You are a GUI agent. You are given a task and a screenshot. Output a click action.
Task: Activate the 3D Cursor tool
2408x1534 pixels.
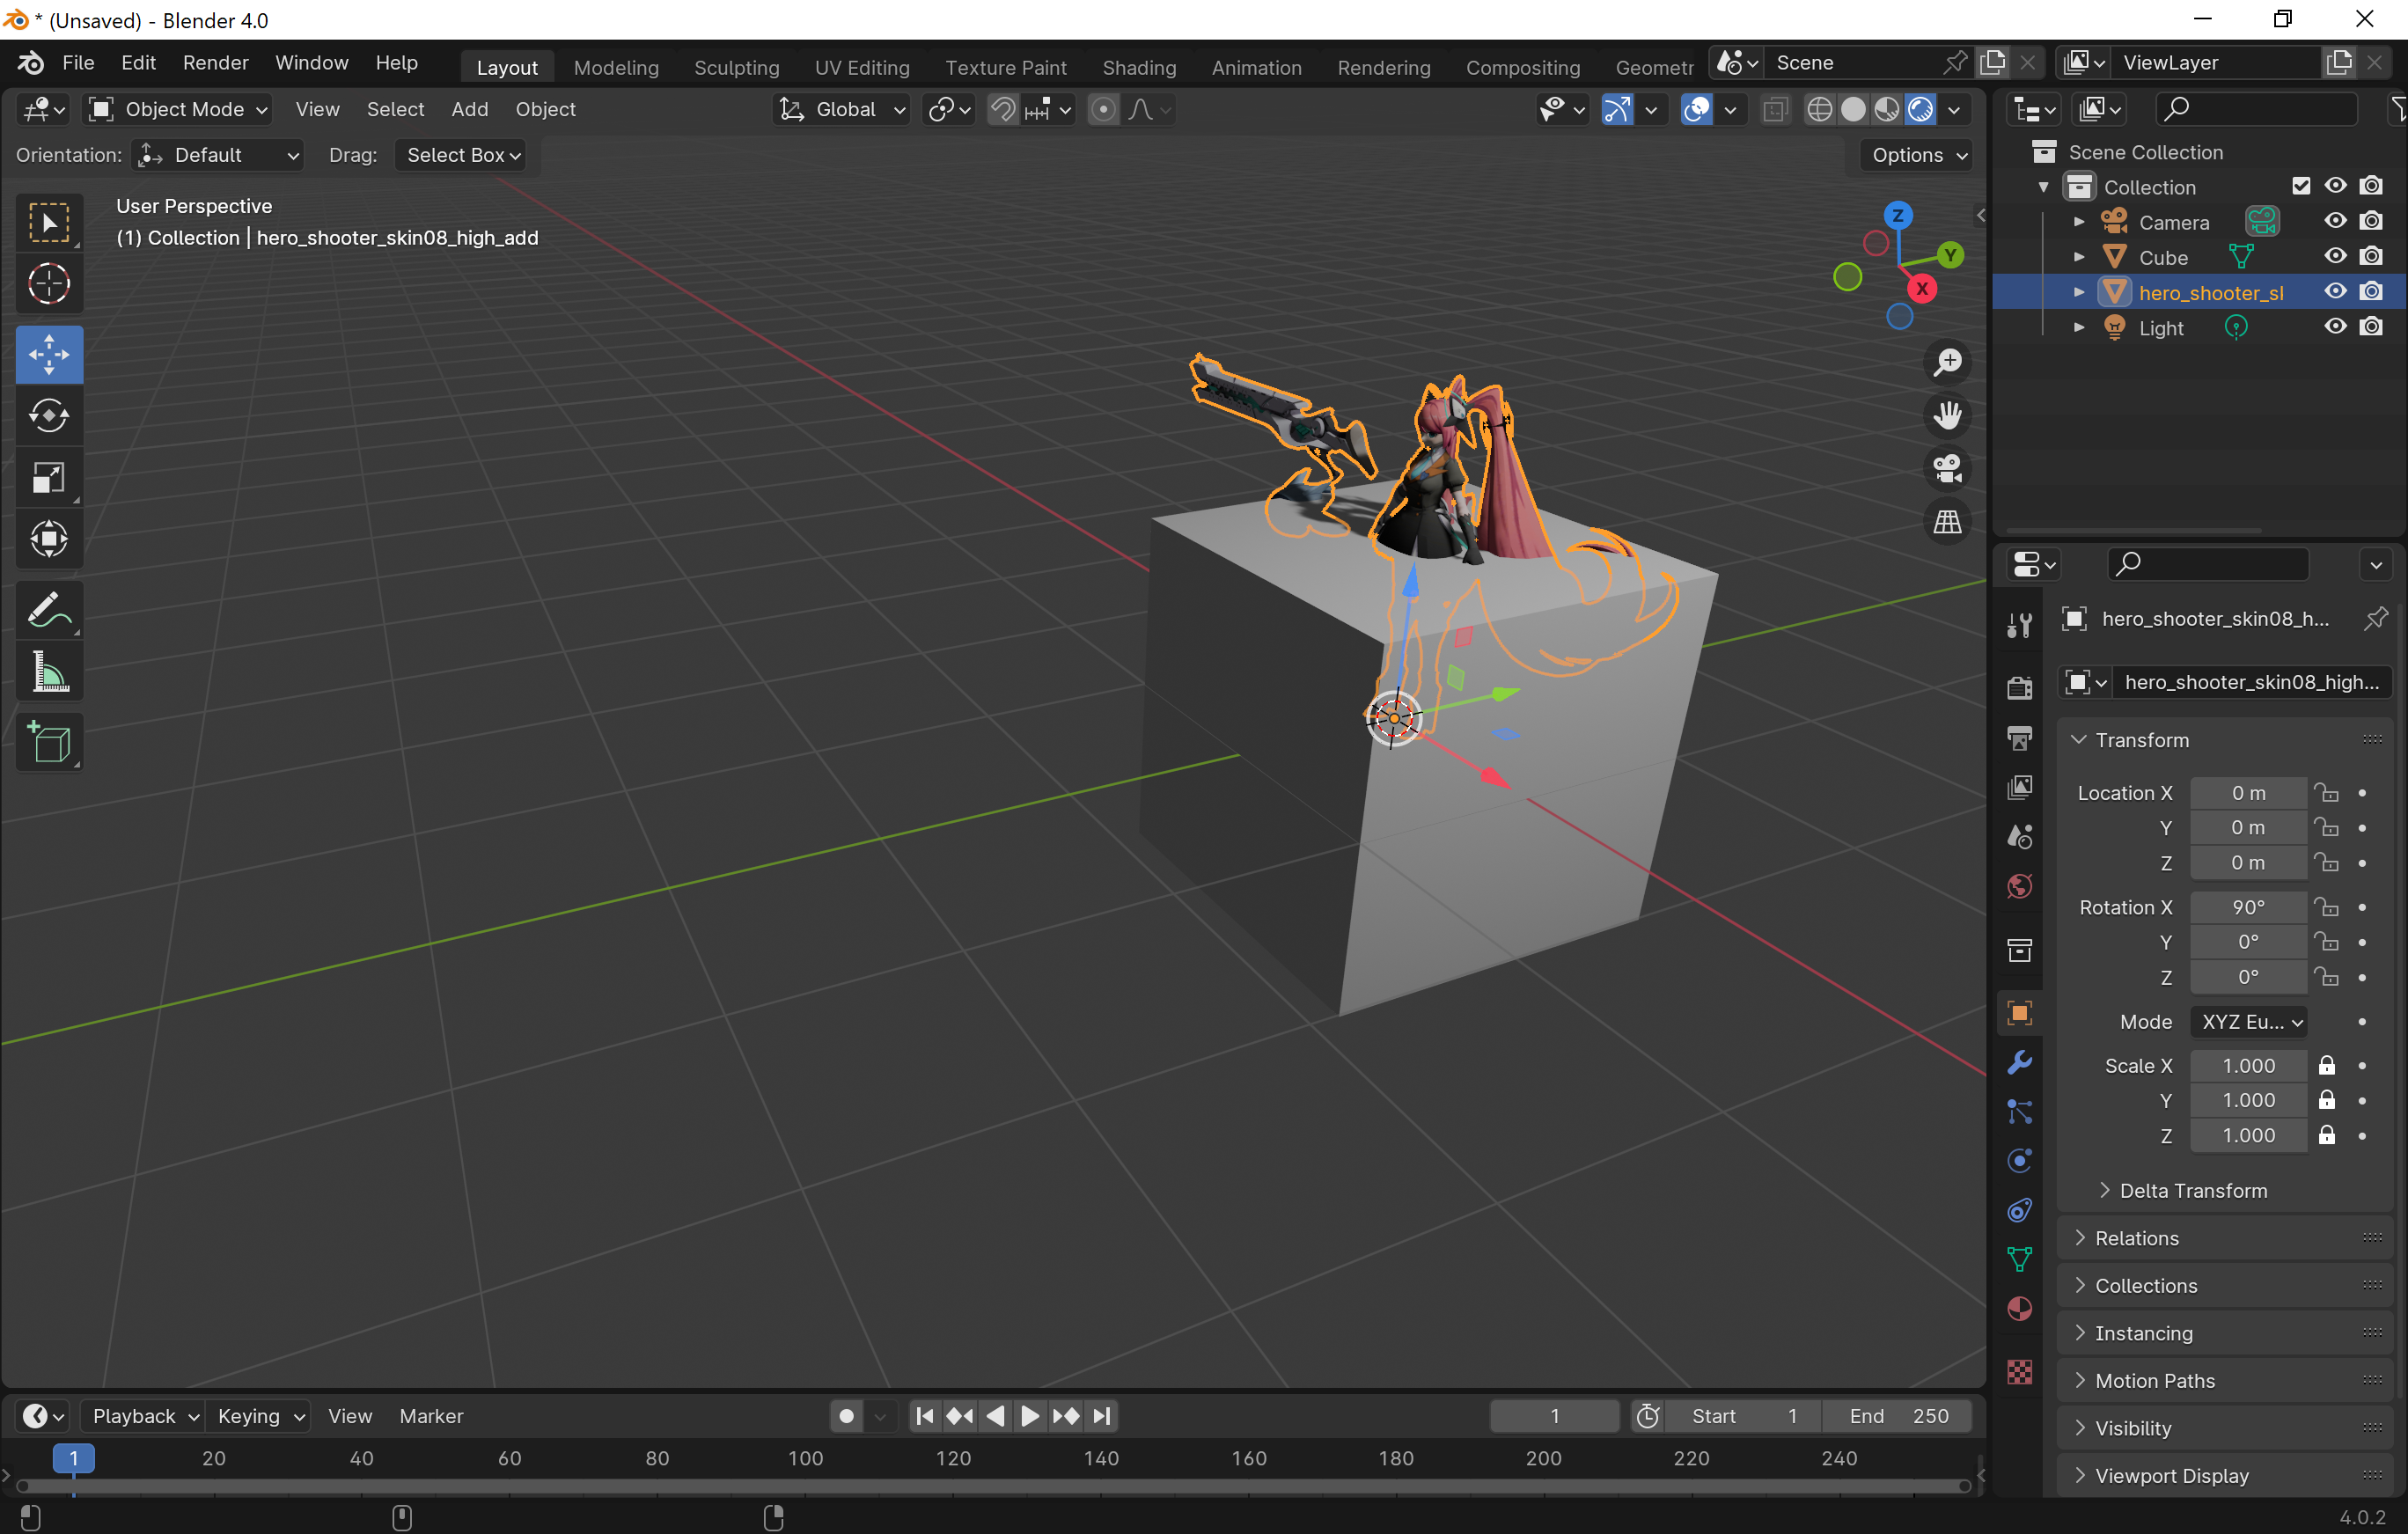pyautogui.click(x=49, y=284)
